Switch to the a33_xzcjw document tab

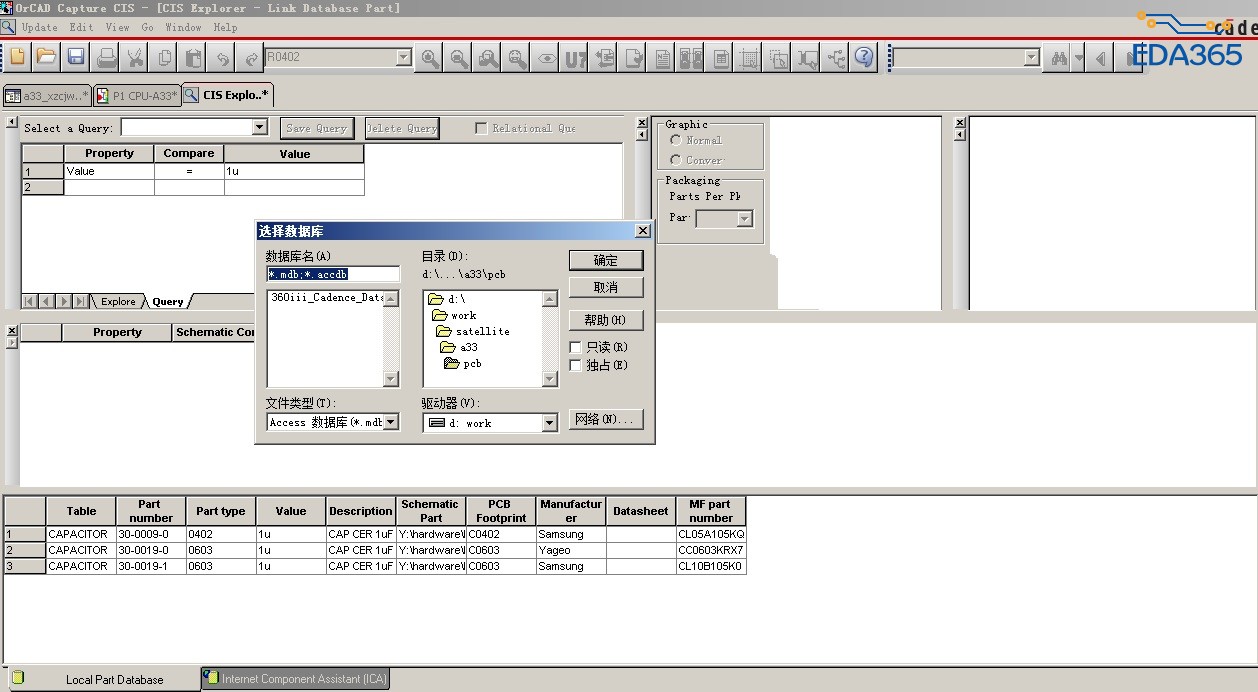click(x=47, y=96)
